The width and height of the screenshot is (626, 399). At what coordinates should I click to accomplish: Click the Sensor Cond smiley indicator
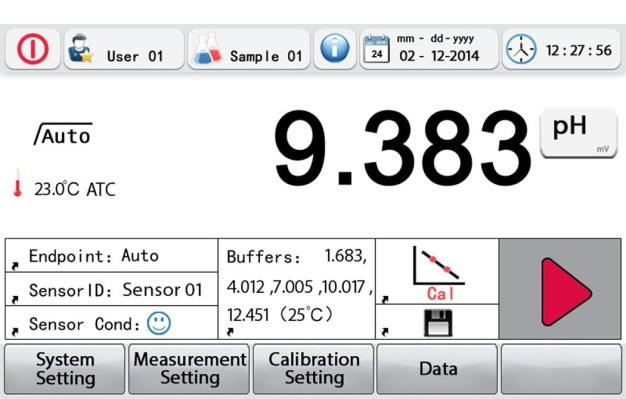click(x=159, y=323)
